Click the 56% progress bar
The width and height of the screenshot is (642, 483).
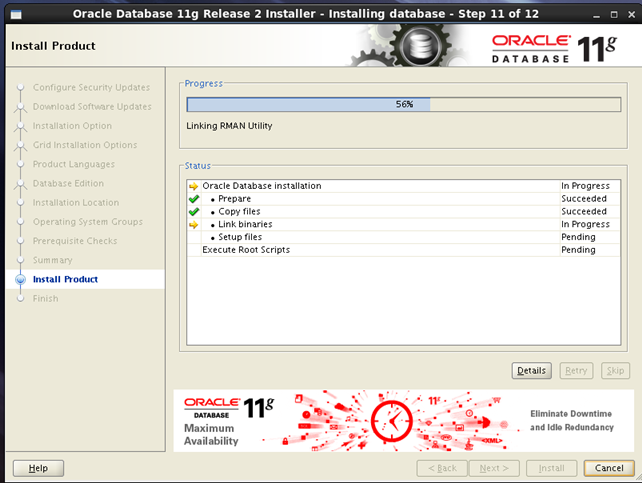[x=404, y=104]
